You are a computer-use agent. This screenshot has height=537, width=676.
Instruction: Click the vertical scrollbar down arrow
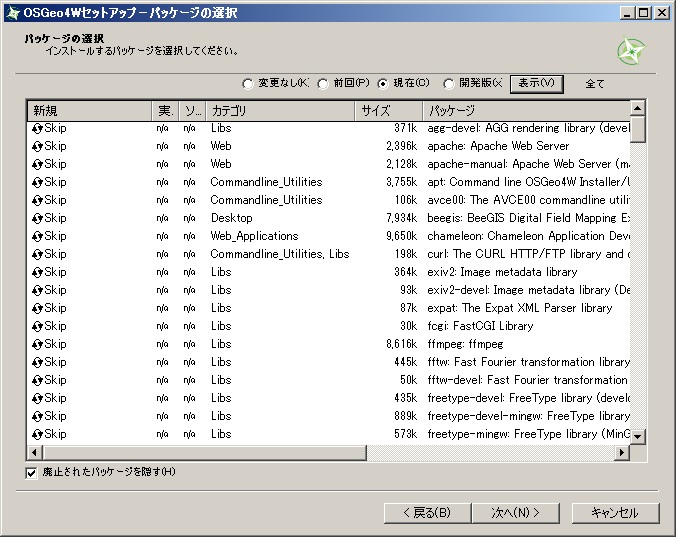(x=638, y=436)
